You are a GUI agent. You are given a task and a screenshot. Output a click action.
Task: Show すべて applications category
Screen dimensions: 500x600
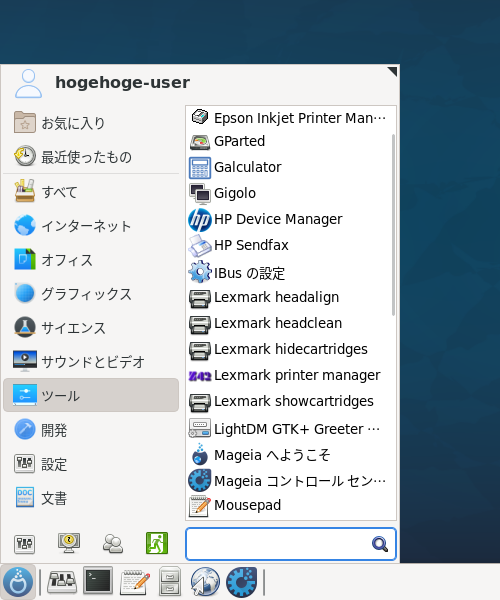click(91, 191)
